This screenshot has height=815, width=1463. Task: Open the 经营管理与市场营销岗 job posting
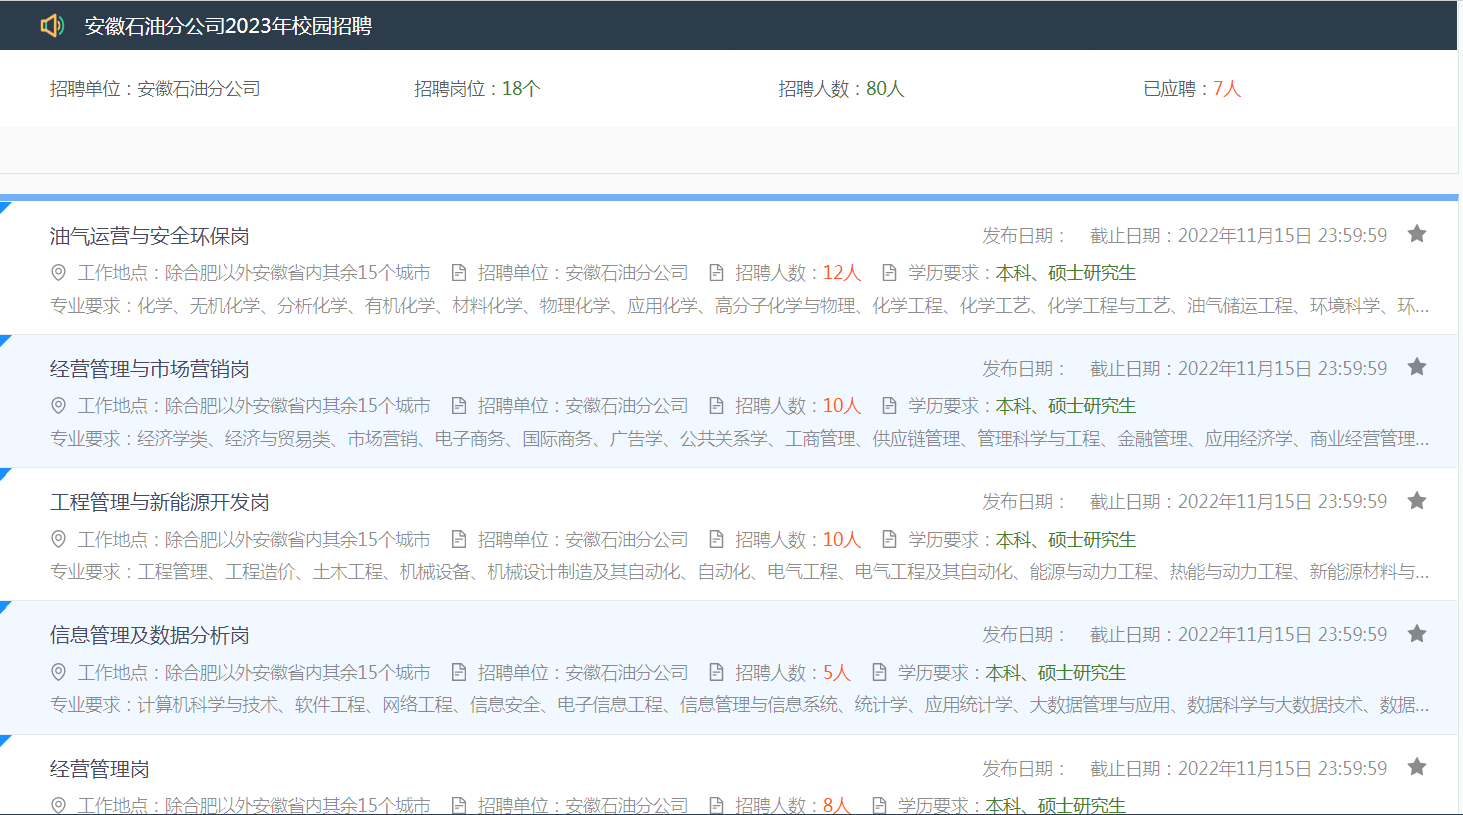pos(150,369)
